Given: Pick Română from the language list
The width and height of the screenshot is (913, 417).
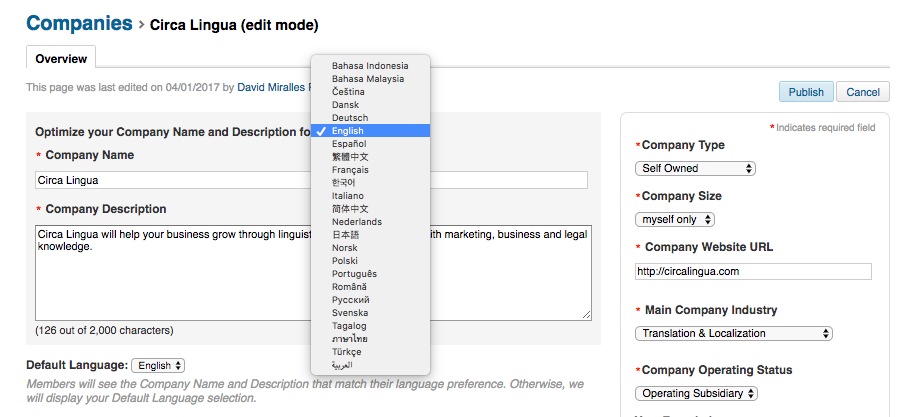Looking at the screenshot, I should (x=370, y=287).
